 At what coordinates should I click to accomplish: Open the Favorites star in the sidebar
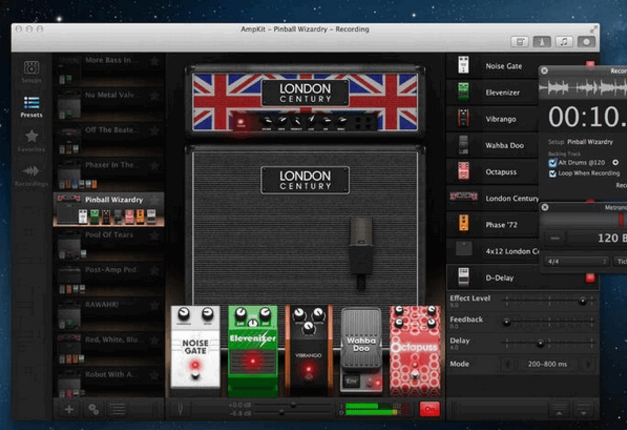tap(31, 141)
